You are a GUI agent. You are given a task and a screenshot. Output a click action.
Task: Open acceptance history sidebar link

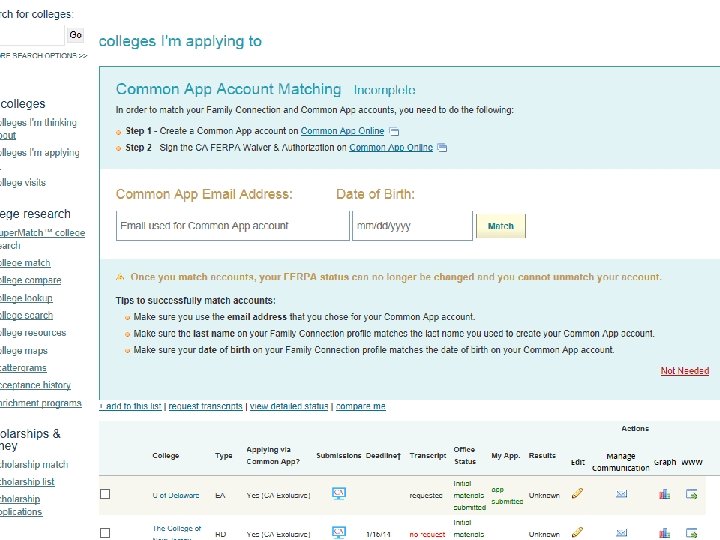point(35,385)
